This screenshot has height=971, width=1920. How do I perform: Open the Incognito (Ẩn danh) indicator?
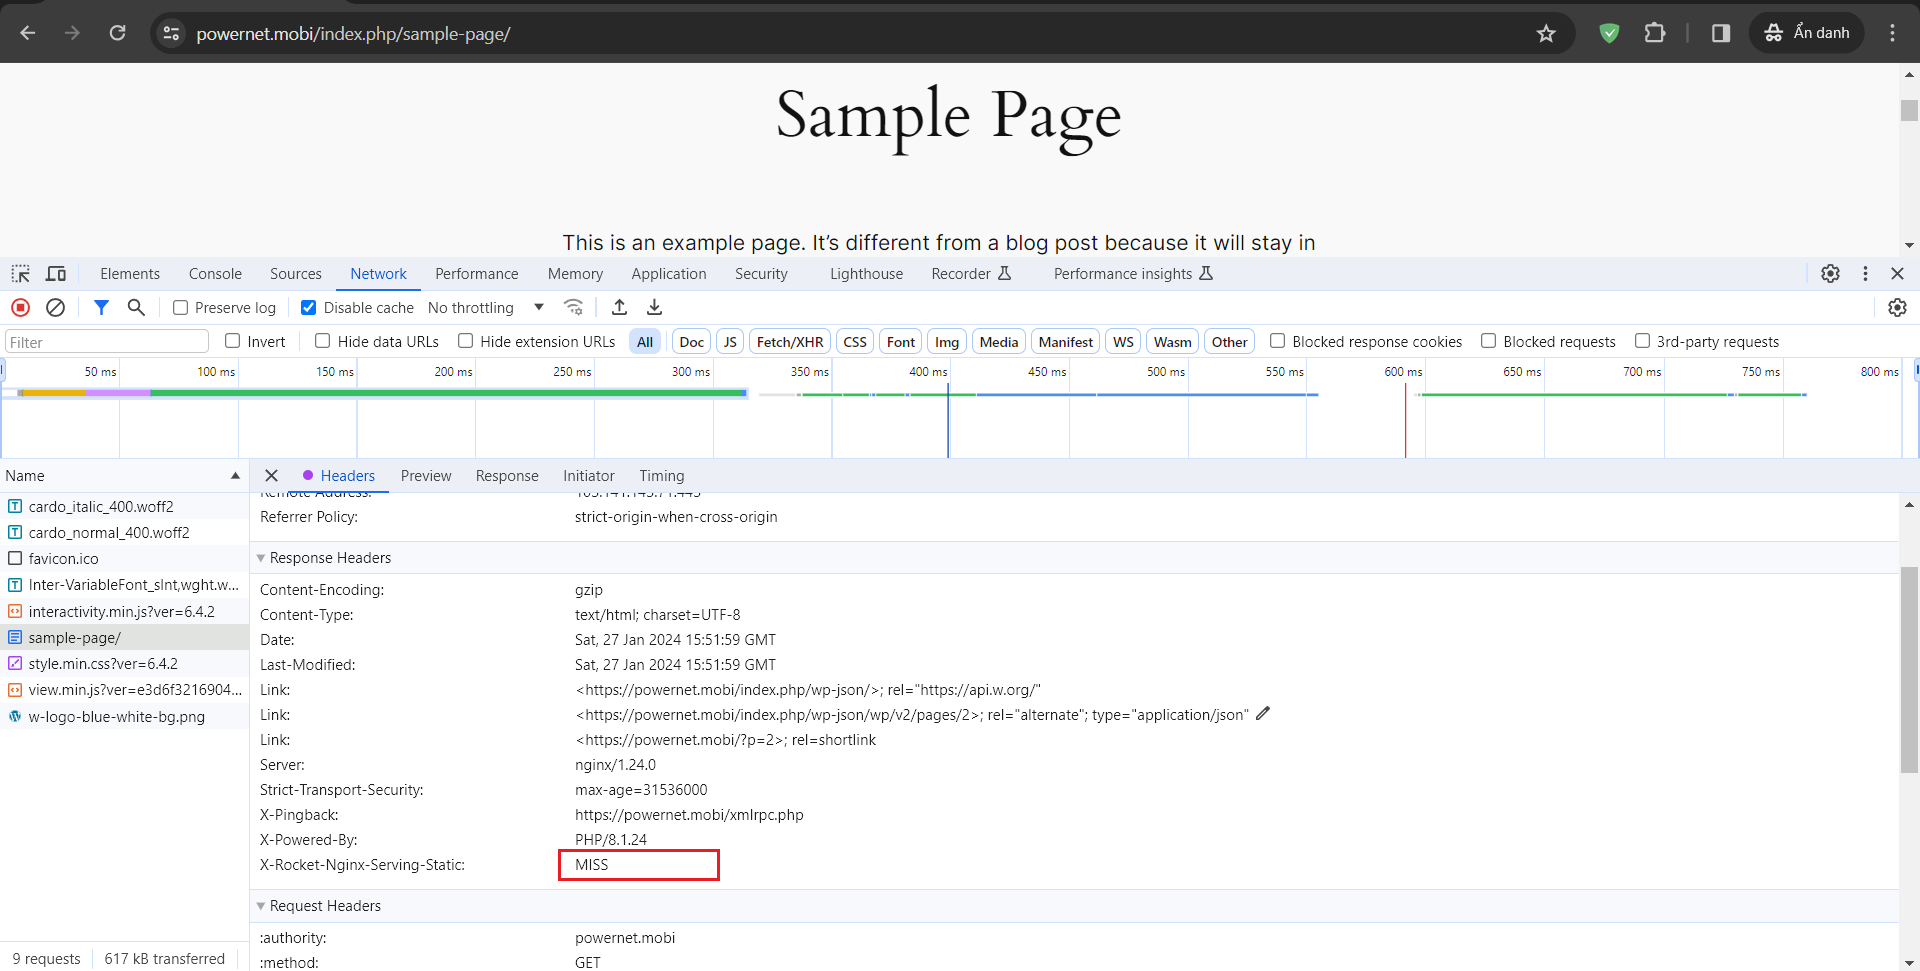coord(1807,33)
